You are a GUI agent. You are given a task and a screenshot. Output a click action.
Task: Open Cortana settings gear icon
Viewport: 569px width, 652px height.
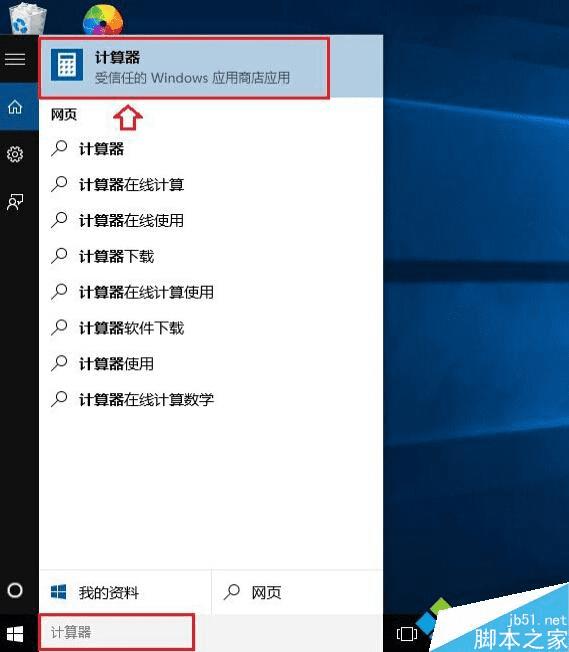[15, 154]
